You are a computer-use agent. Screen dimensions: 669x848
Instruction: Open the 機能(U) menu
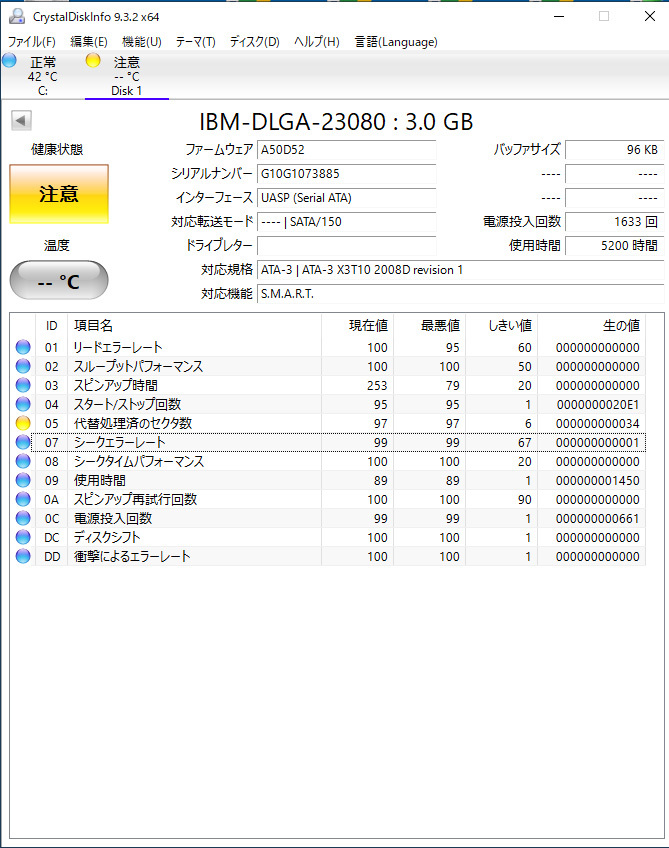click(x=141, y=42)
